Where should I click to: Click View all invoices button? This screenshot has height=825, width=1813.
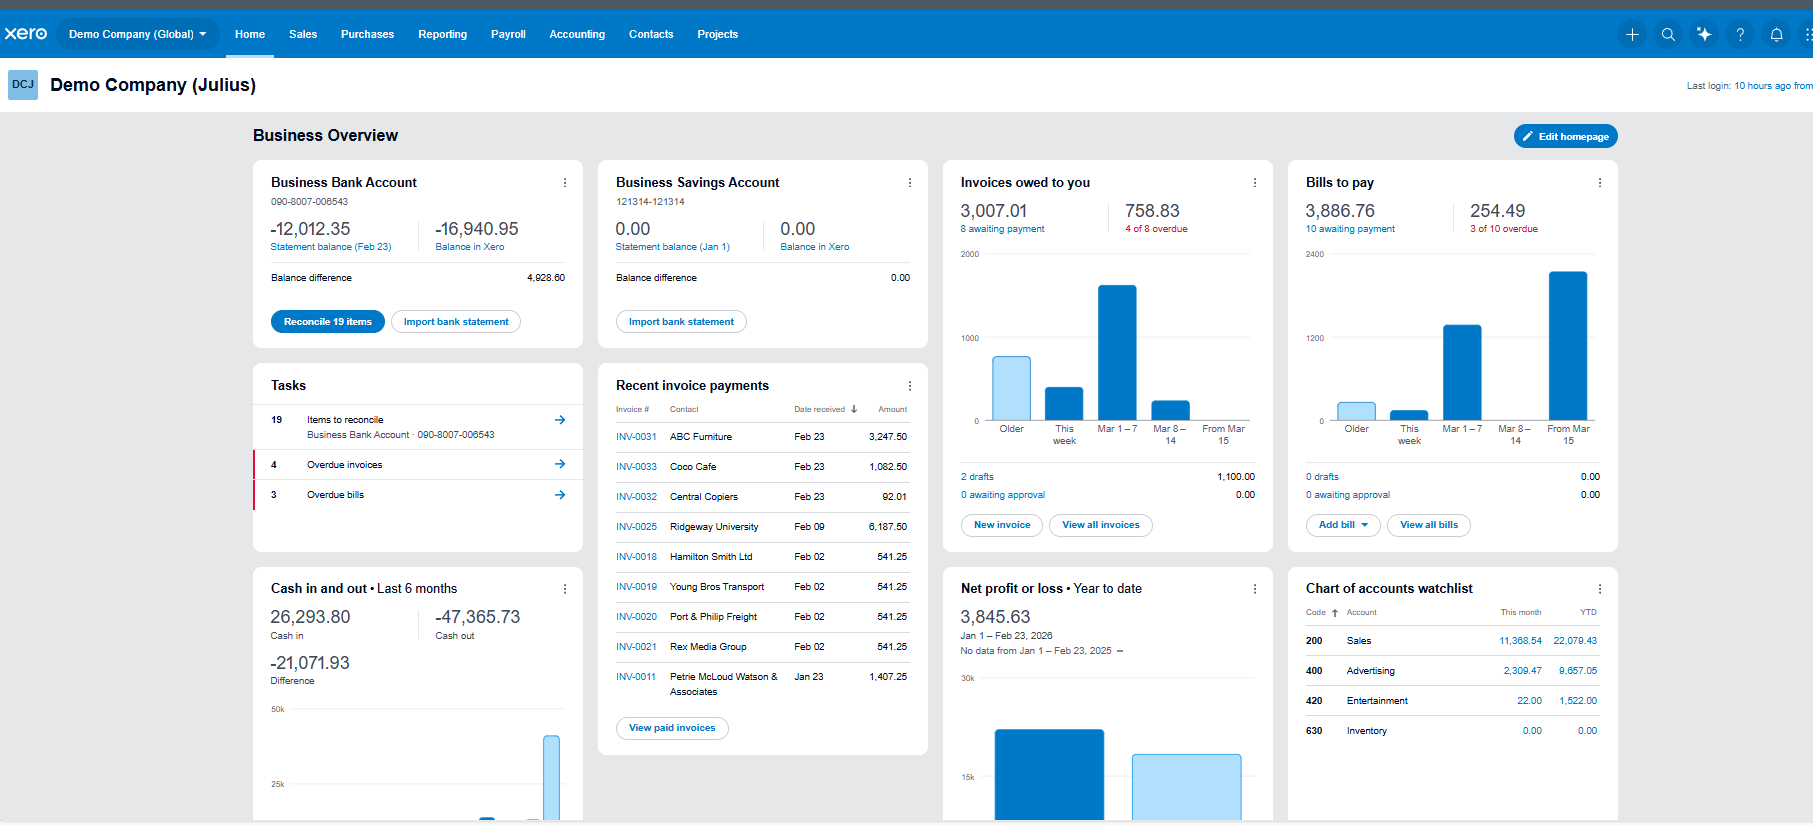pos(1101,525)
